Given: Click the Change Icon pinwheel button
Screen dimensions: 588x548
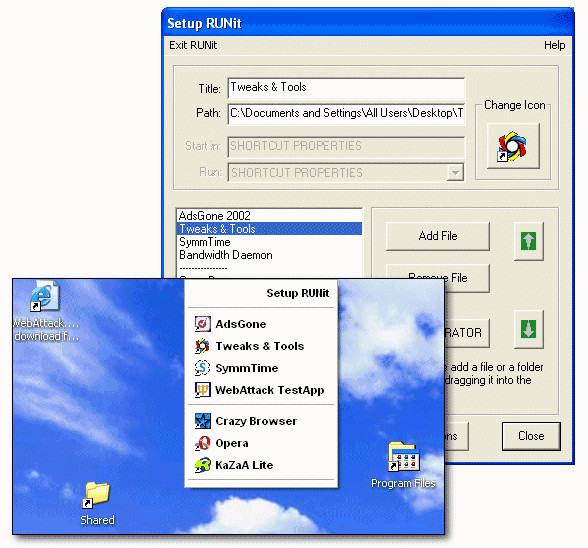Looking at the screenshot, I should [513, 146].
